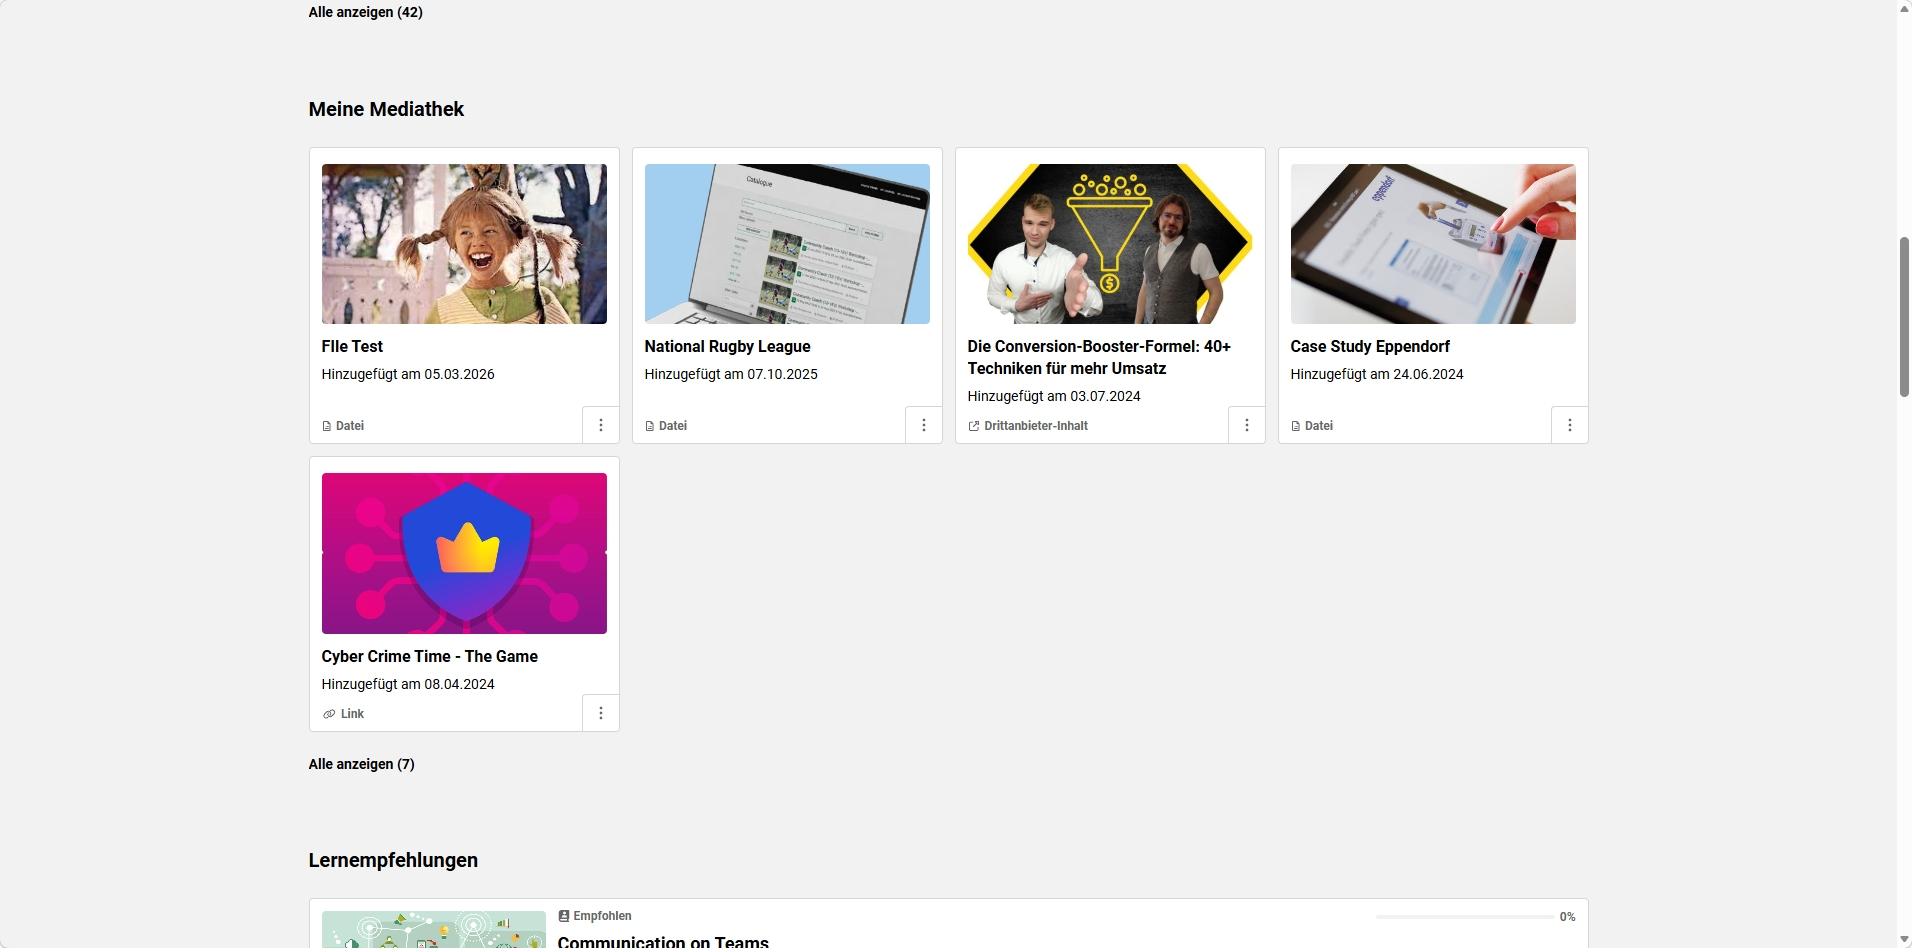Click the Lernempfehlungen heading
This screenshot has width=1912, height=948.
[x=393, y=860]
